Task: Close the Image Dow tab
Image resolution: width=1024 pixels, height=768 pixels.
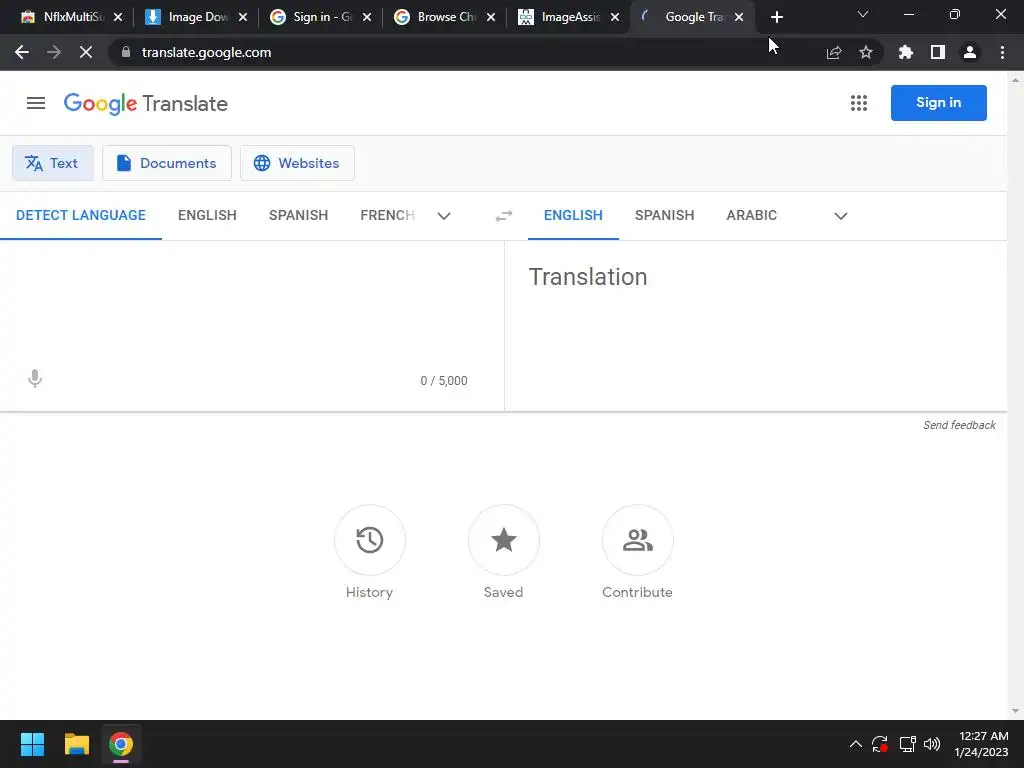Action: [x=242, y=18]
